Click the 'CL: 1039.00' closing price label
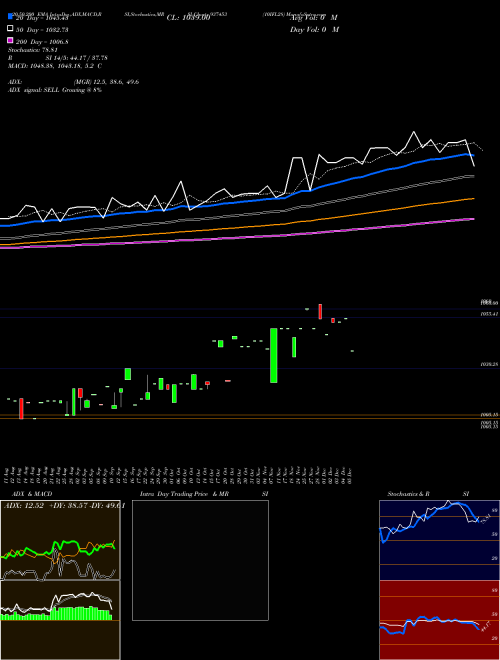 [188, 18]
